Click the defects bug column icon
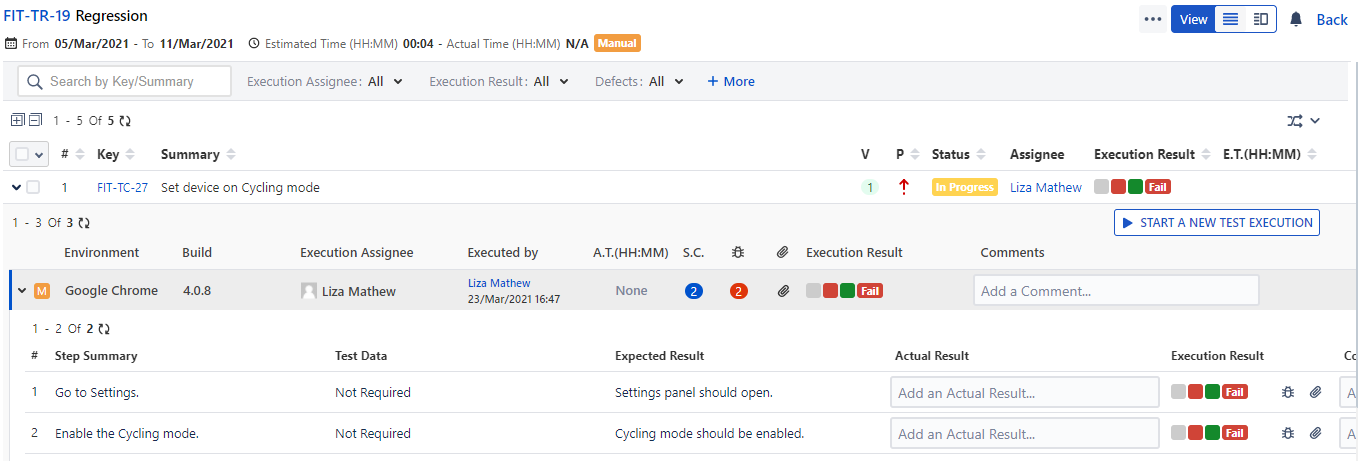The width and height of the screenshot is (1358, 461). click(738, 253)
